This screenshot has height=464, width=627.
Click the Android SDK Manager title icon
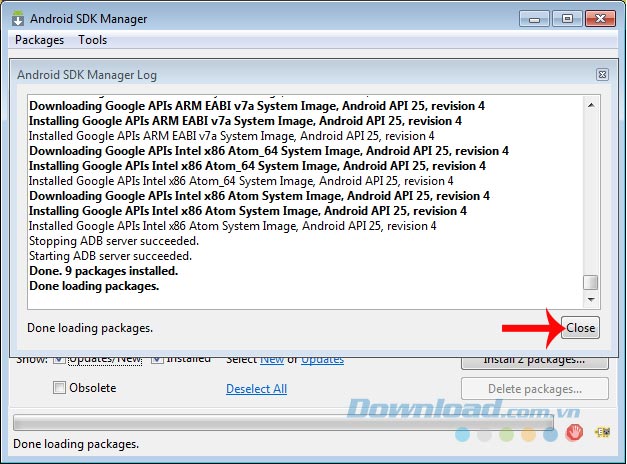[17, 18]
